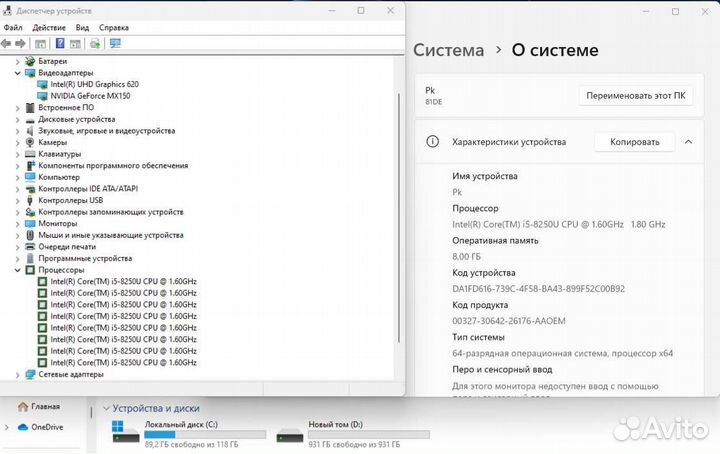Click the Контроллеры USB icon
The width and height of the screenshot is (720, 454).
coord(30,200)
